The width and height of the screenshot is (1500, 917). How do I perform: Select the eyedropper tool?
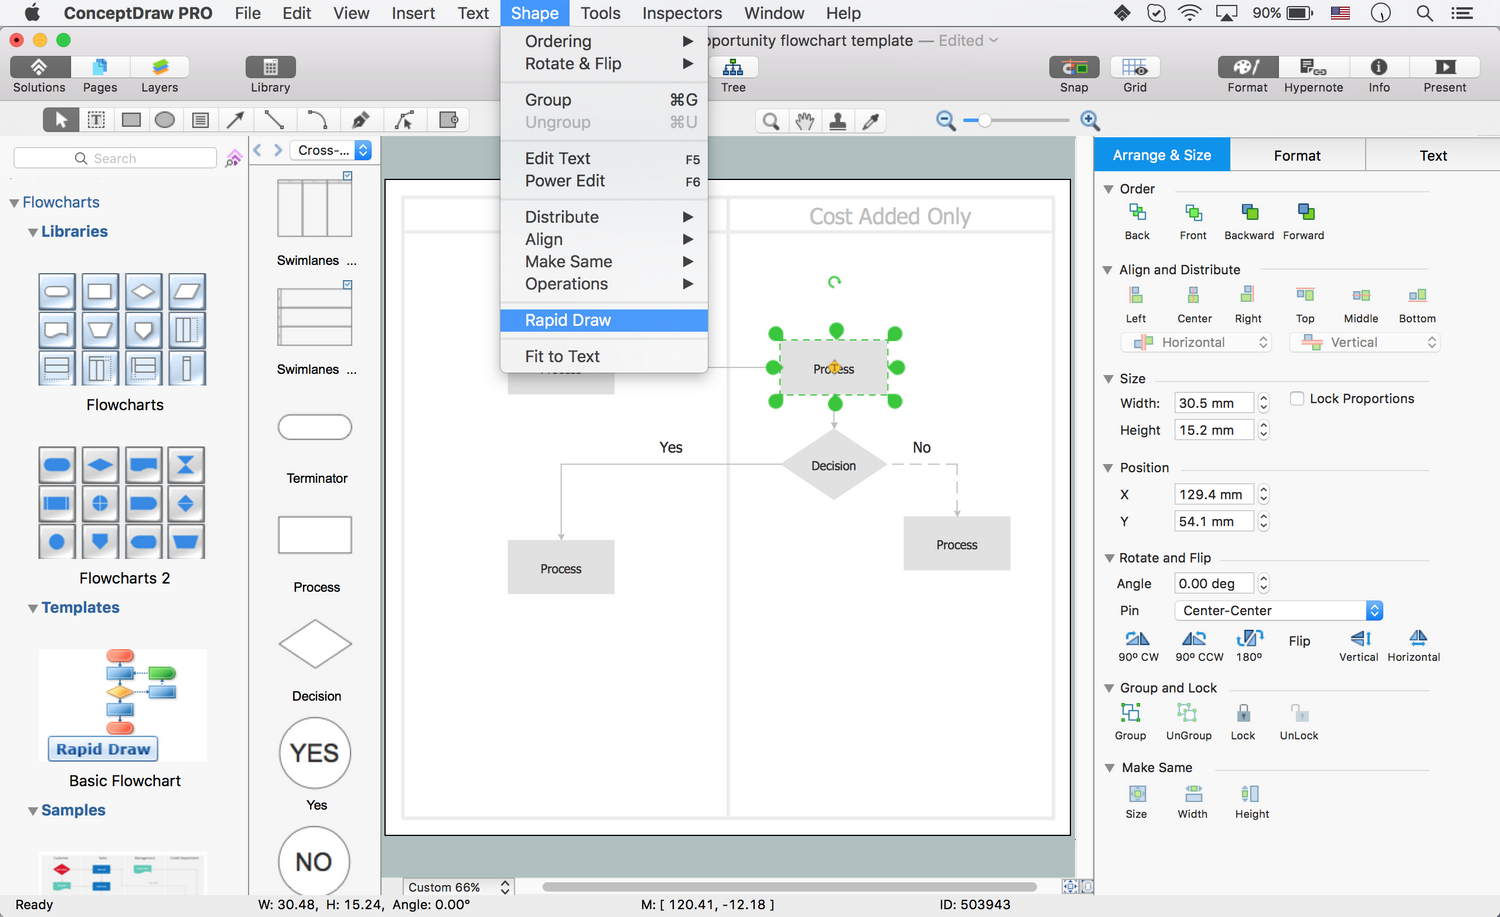click(871, 121)
